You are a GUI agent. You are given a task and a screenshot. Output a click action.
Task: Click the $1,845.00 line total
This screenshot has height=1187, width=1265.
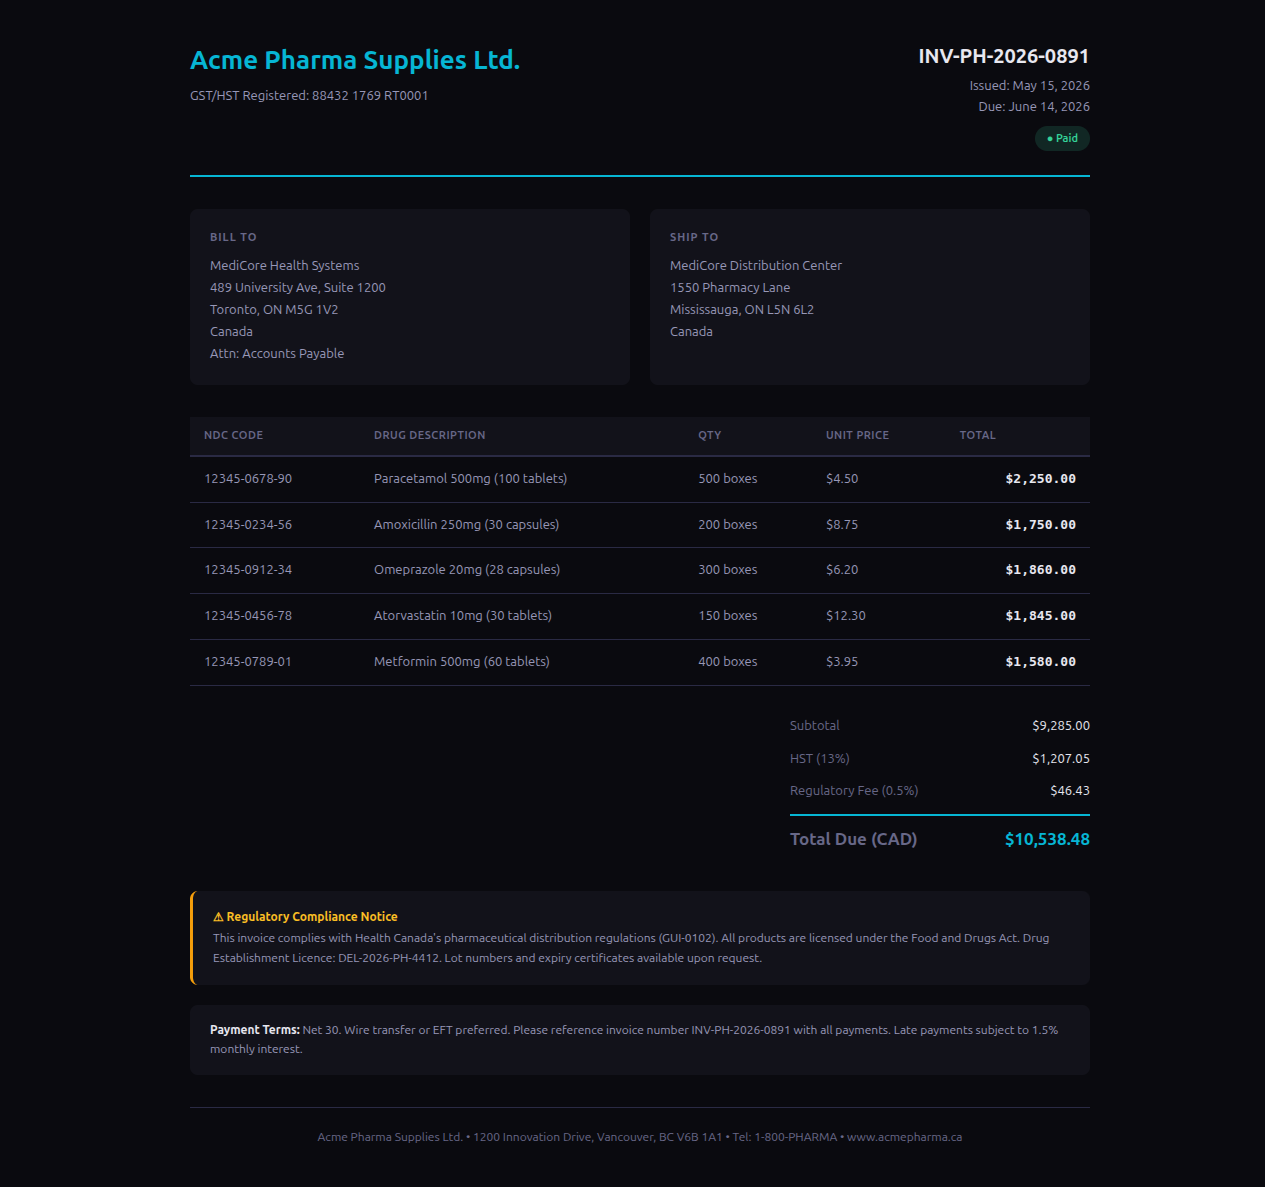click(x=1041, y=616)
